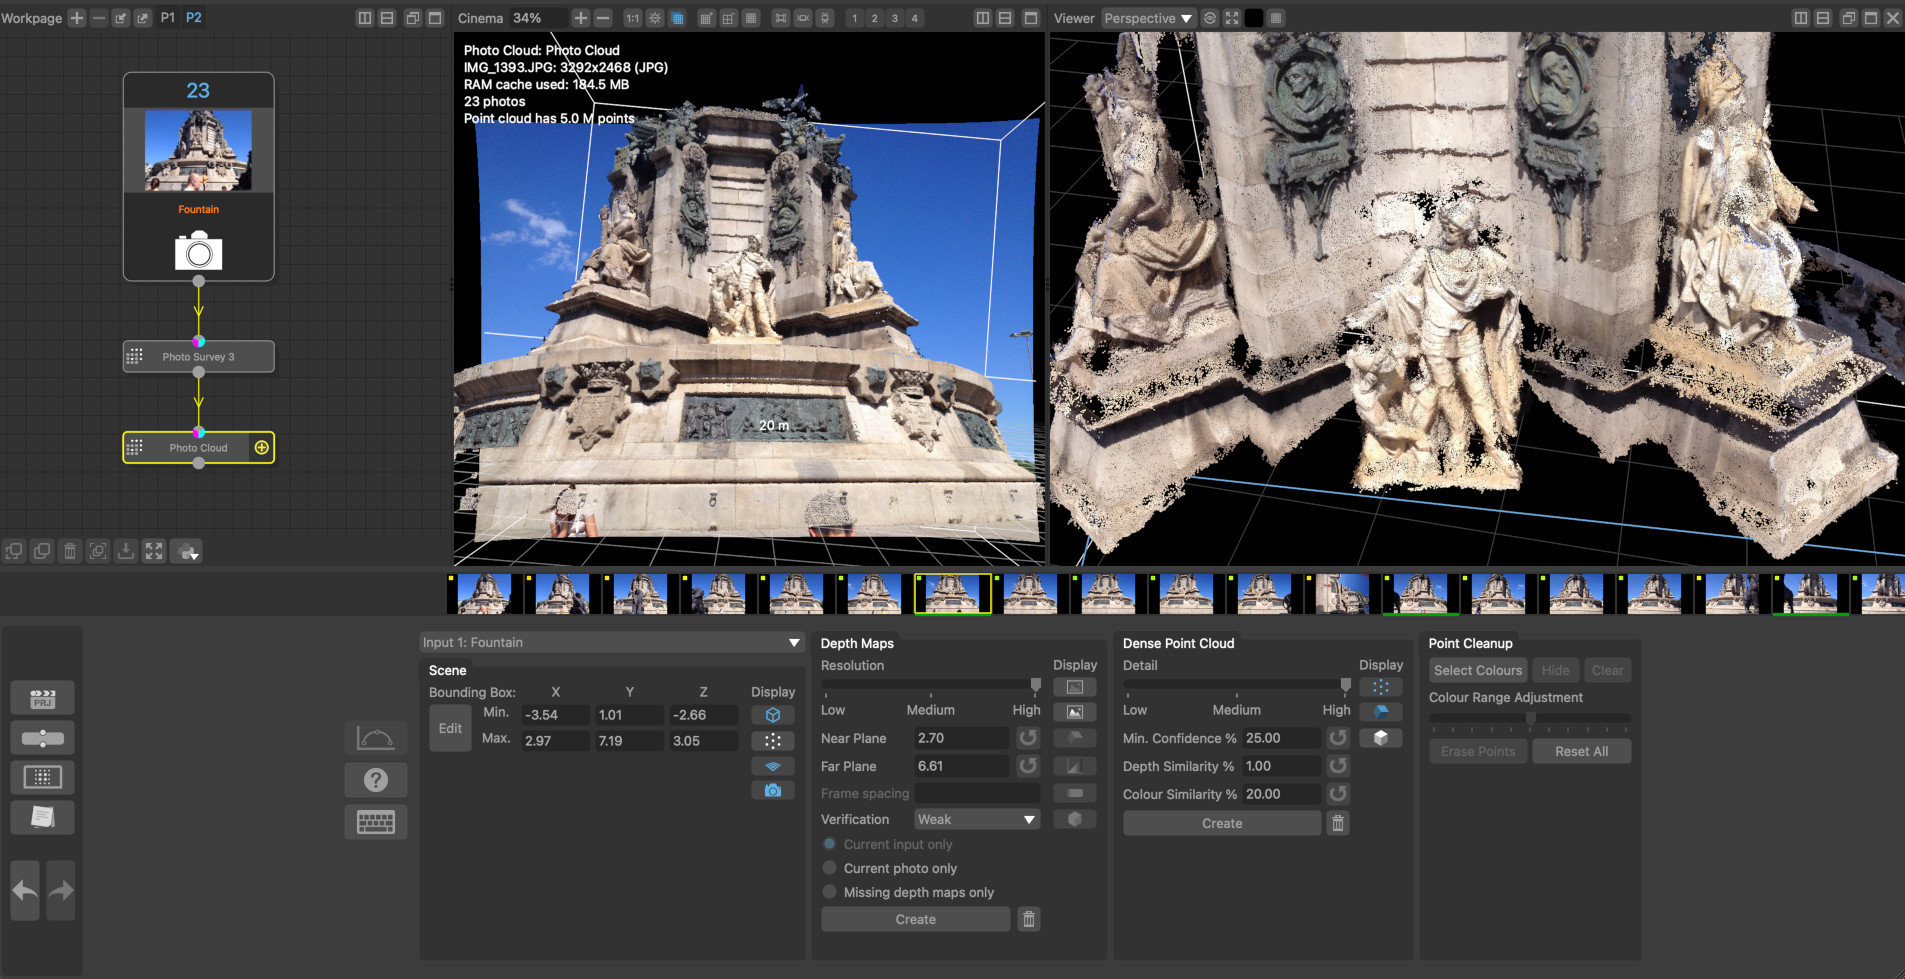This screenshot has width=1905, height=979.
Task: Open the node controls slider panel icon
Action: 42,738
